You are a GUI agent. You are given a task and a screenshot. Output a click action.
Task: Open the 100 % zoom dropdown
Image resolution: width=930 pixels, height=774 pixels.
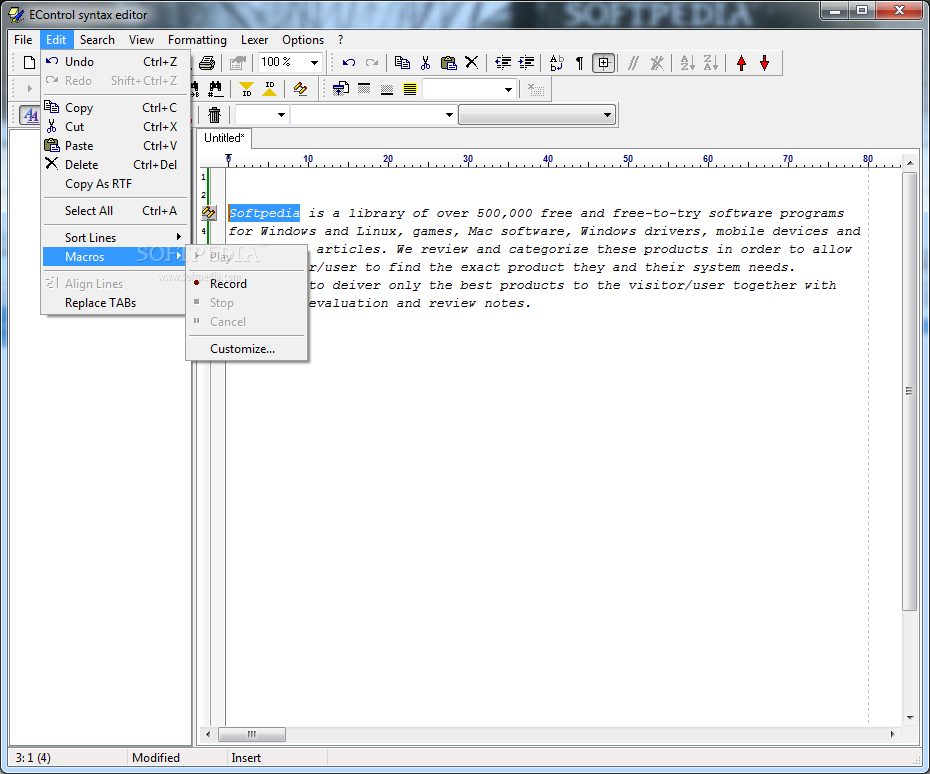(314, 62)
